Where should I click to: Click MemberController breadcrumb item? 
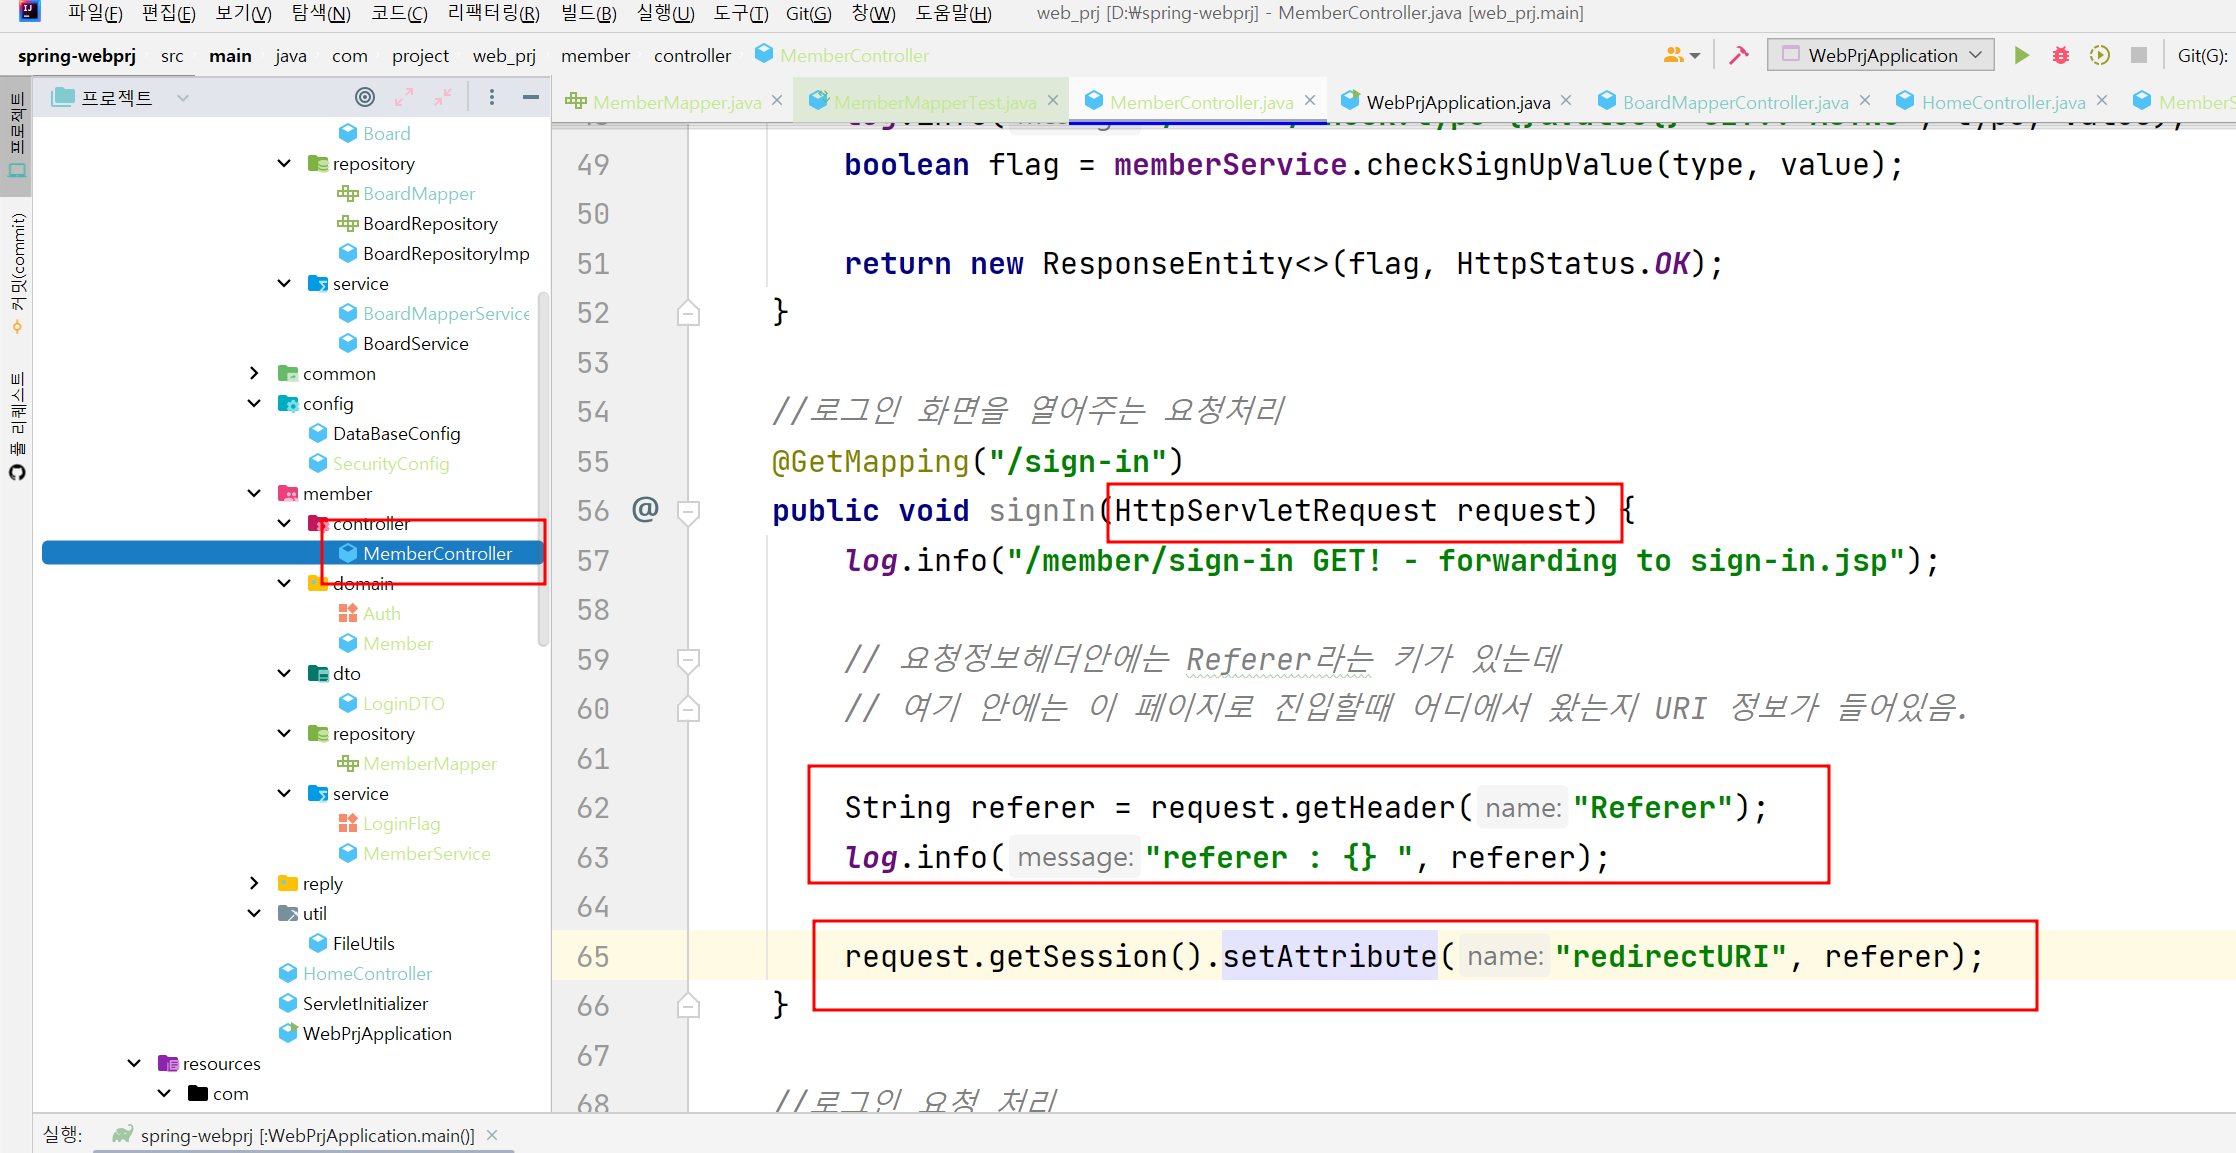pos(842,56)
